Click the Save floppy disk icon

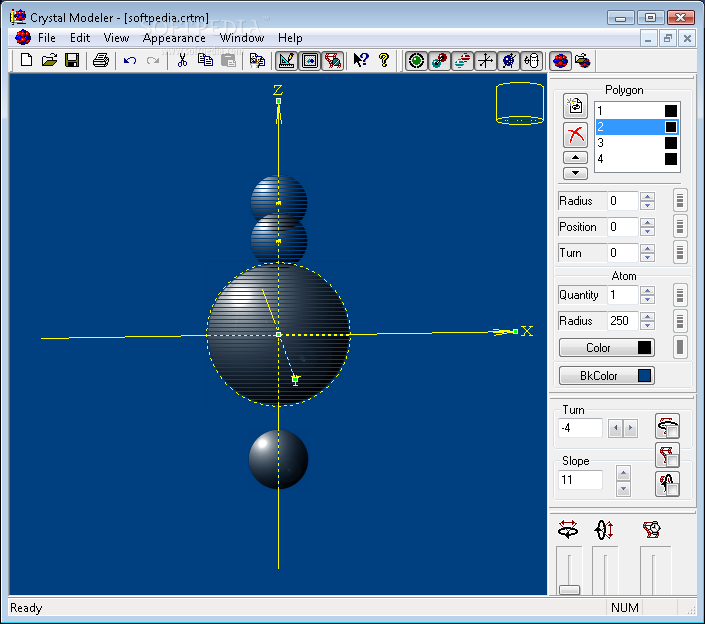(x=72, y=60)
